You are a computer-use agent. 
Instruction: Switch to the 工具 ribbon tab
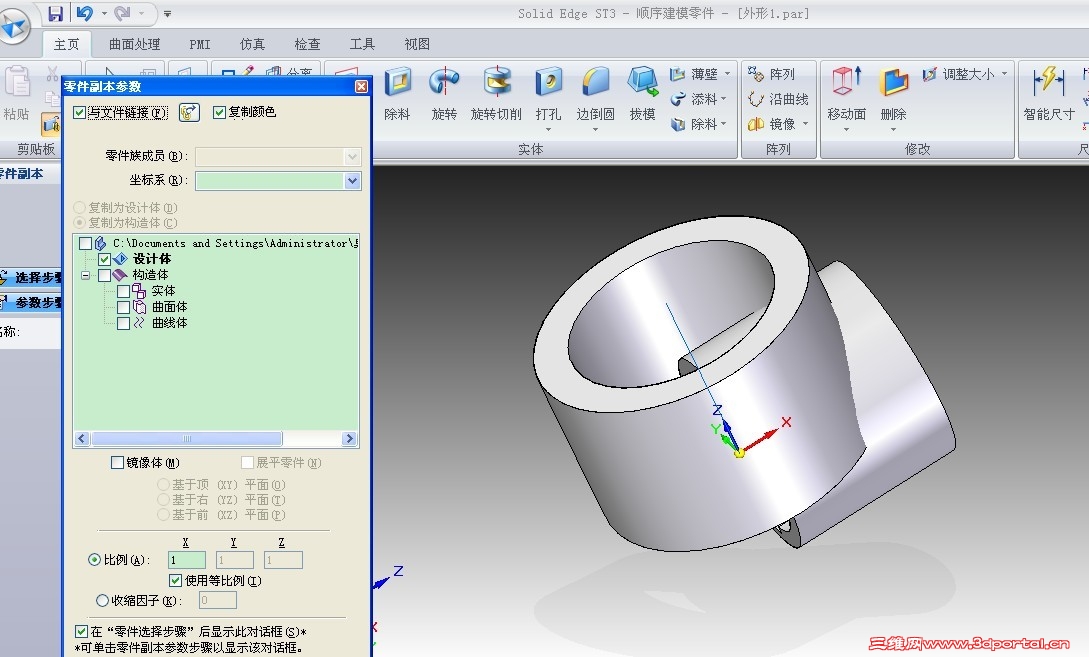pos(362,44)
